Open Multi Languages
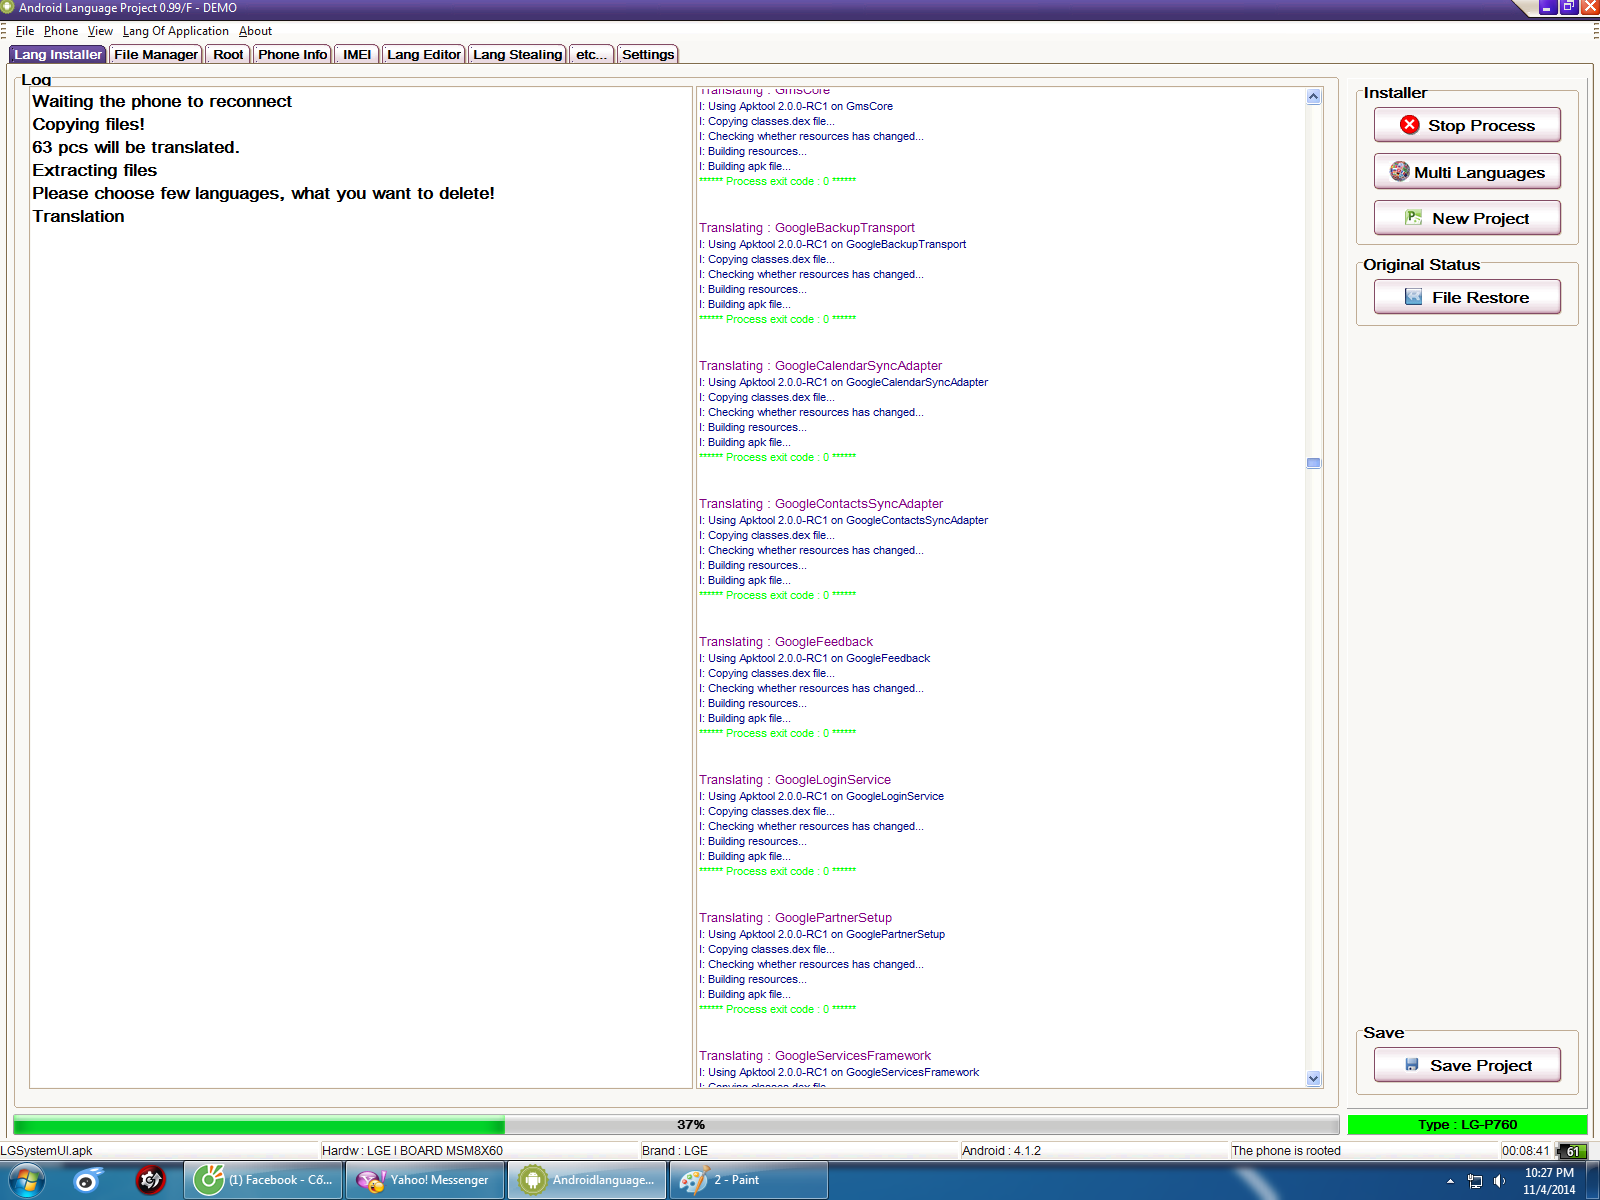The height and width of the screenshot is (1200, 1600). click(1467, 172)
